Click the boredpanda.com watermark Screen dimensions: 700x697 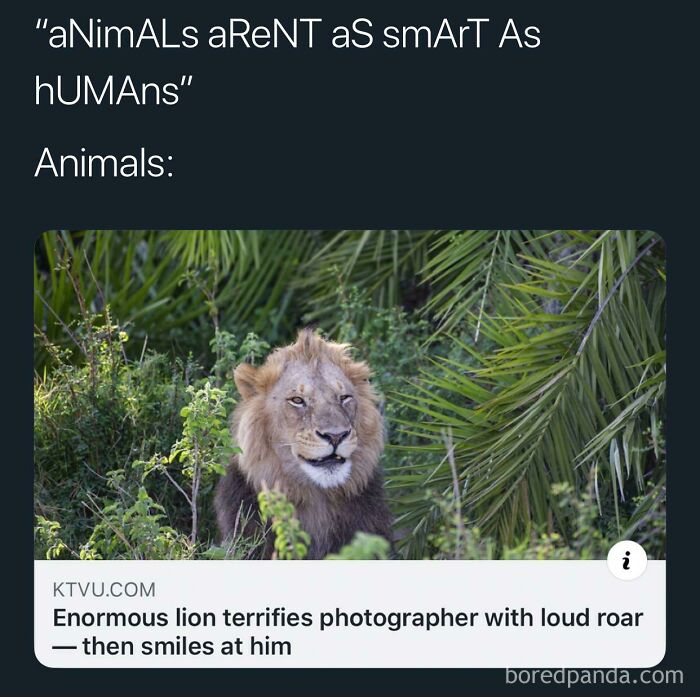tap(594, 676)
